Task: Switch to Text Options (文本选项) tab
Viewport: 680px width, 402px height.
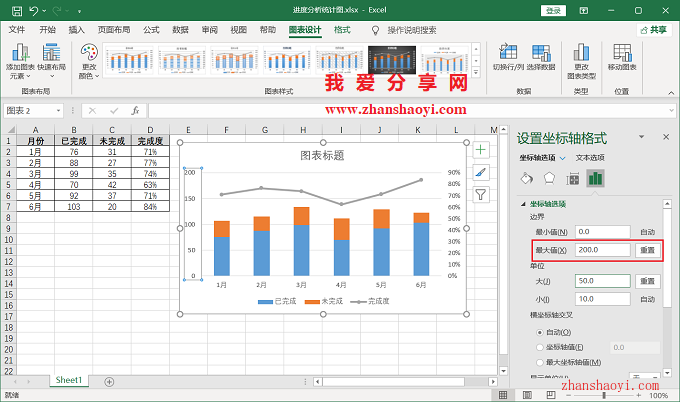Action: tap(590, 158)
